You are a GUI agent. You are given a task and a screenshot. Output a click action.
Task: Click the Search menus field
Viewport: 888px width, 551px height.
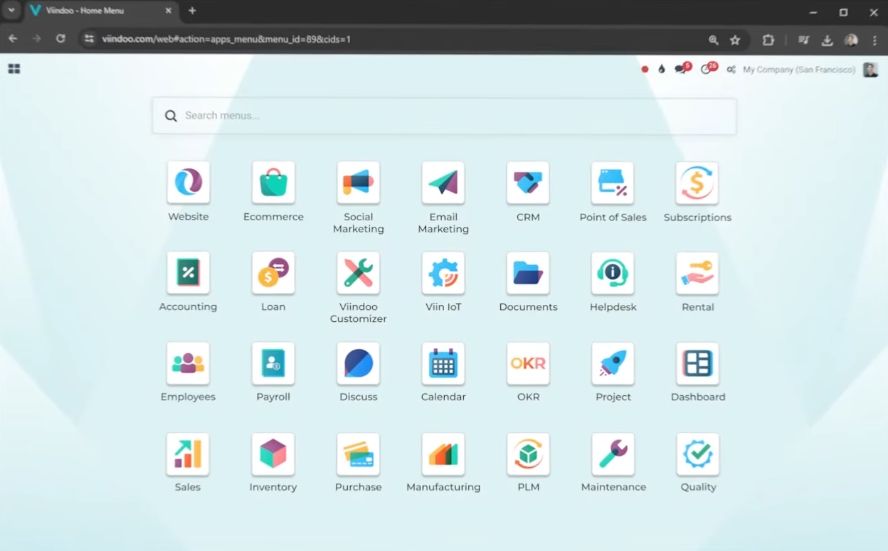444,116
